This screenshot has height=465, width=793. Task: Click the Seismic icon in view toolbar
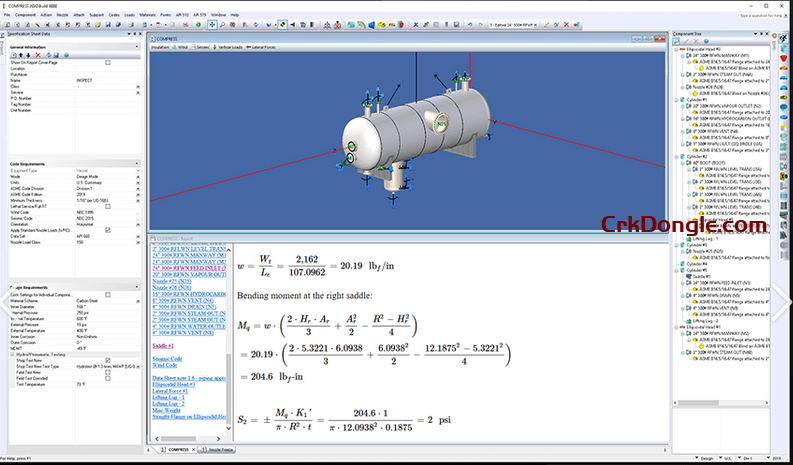194,47
